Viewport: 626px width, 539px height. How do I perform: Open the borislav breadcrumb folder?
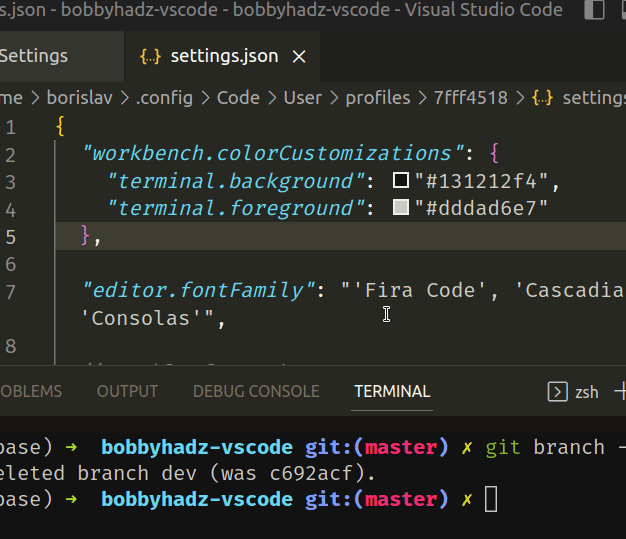[x=79, y=98]
